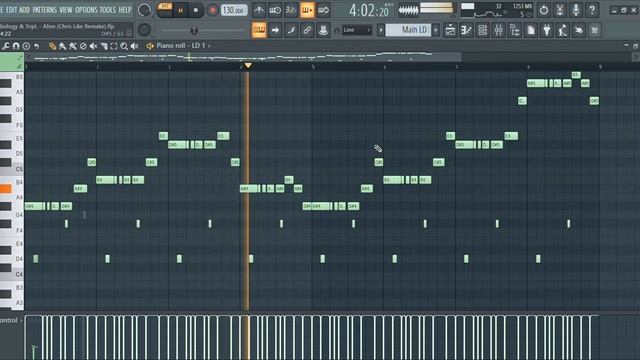The image size is (640, 360).
Task: Open the Main LD pattern selector
Action: [x=408, y=30]
